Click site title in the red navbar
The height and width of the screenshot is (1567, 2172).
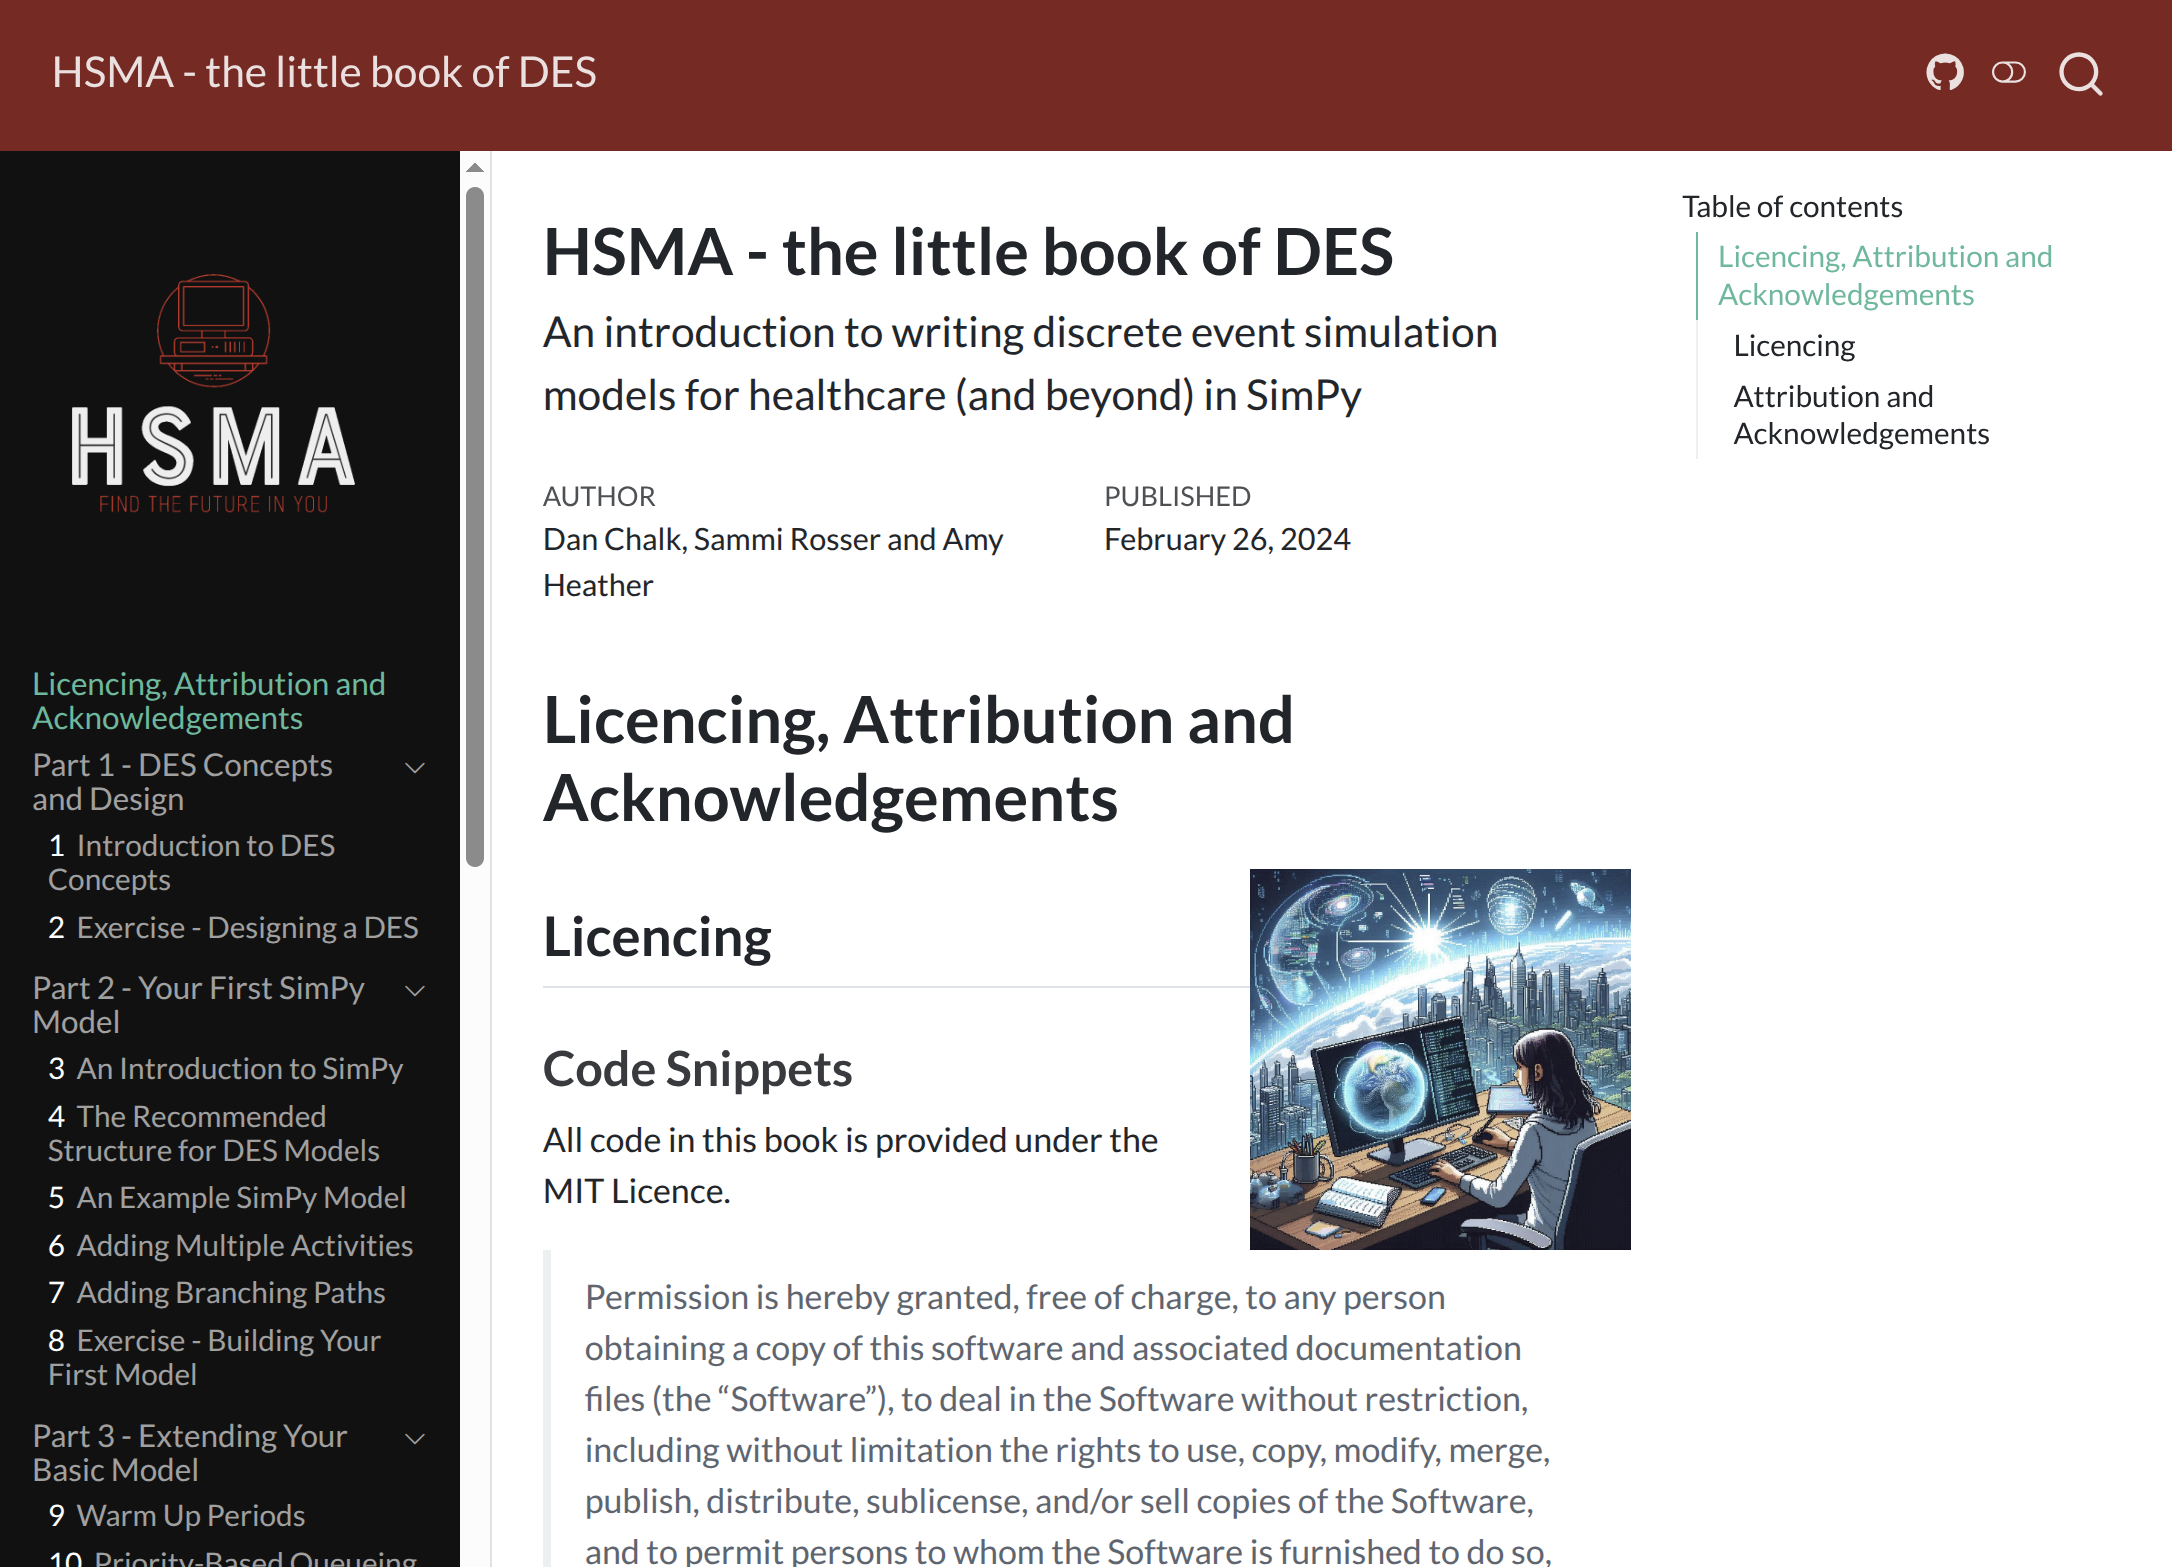pyautogui.click(x=324, y=73)
